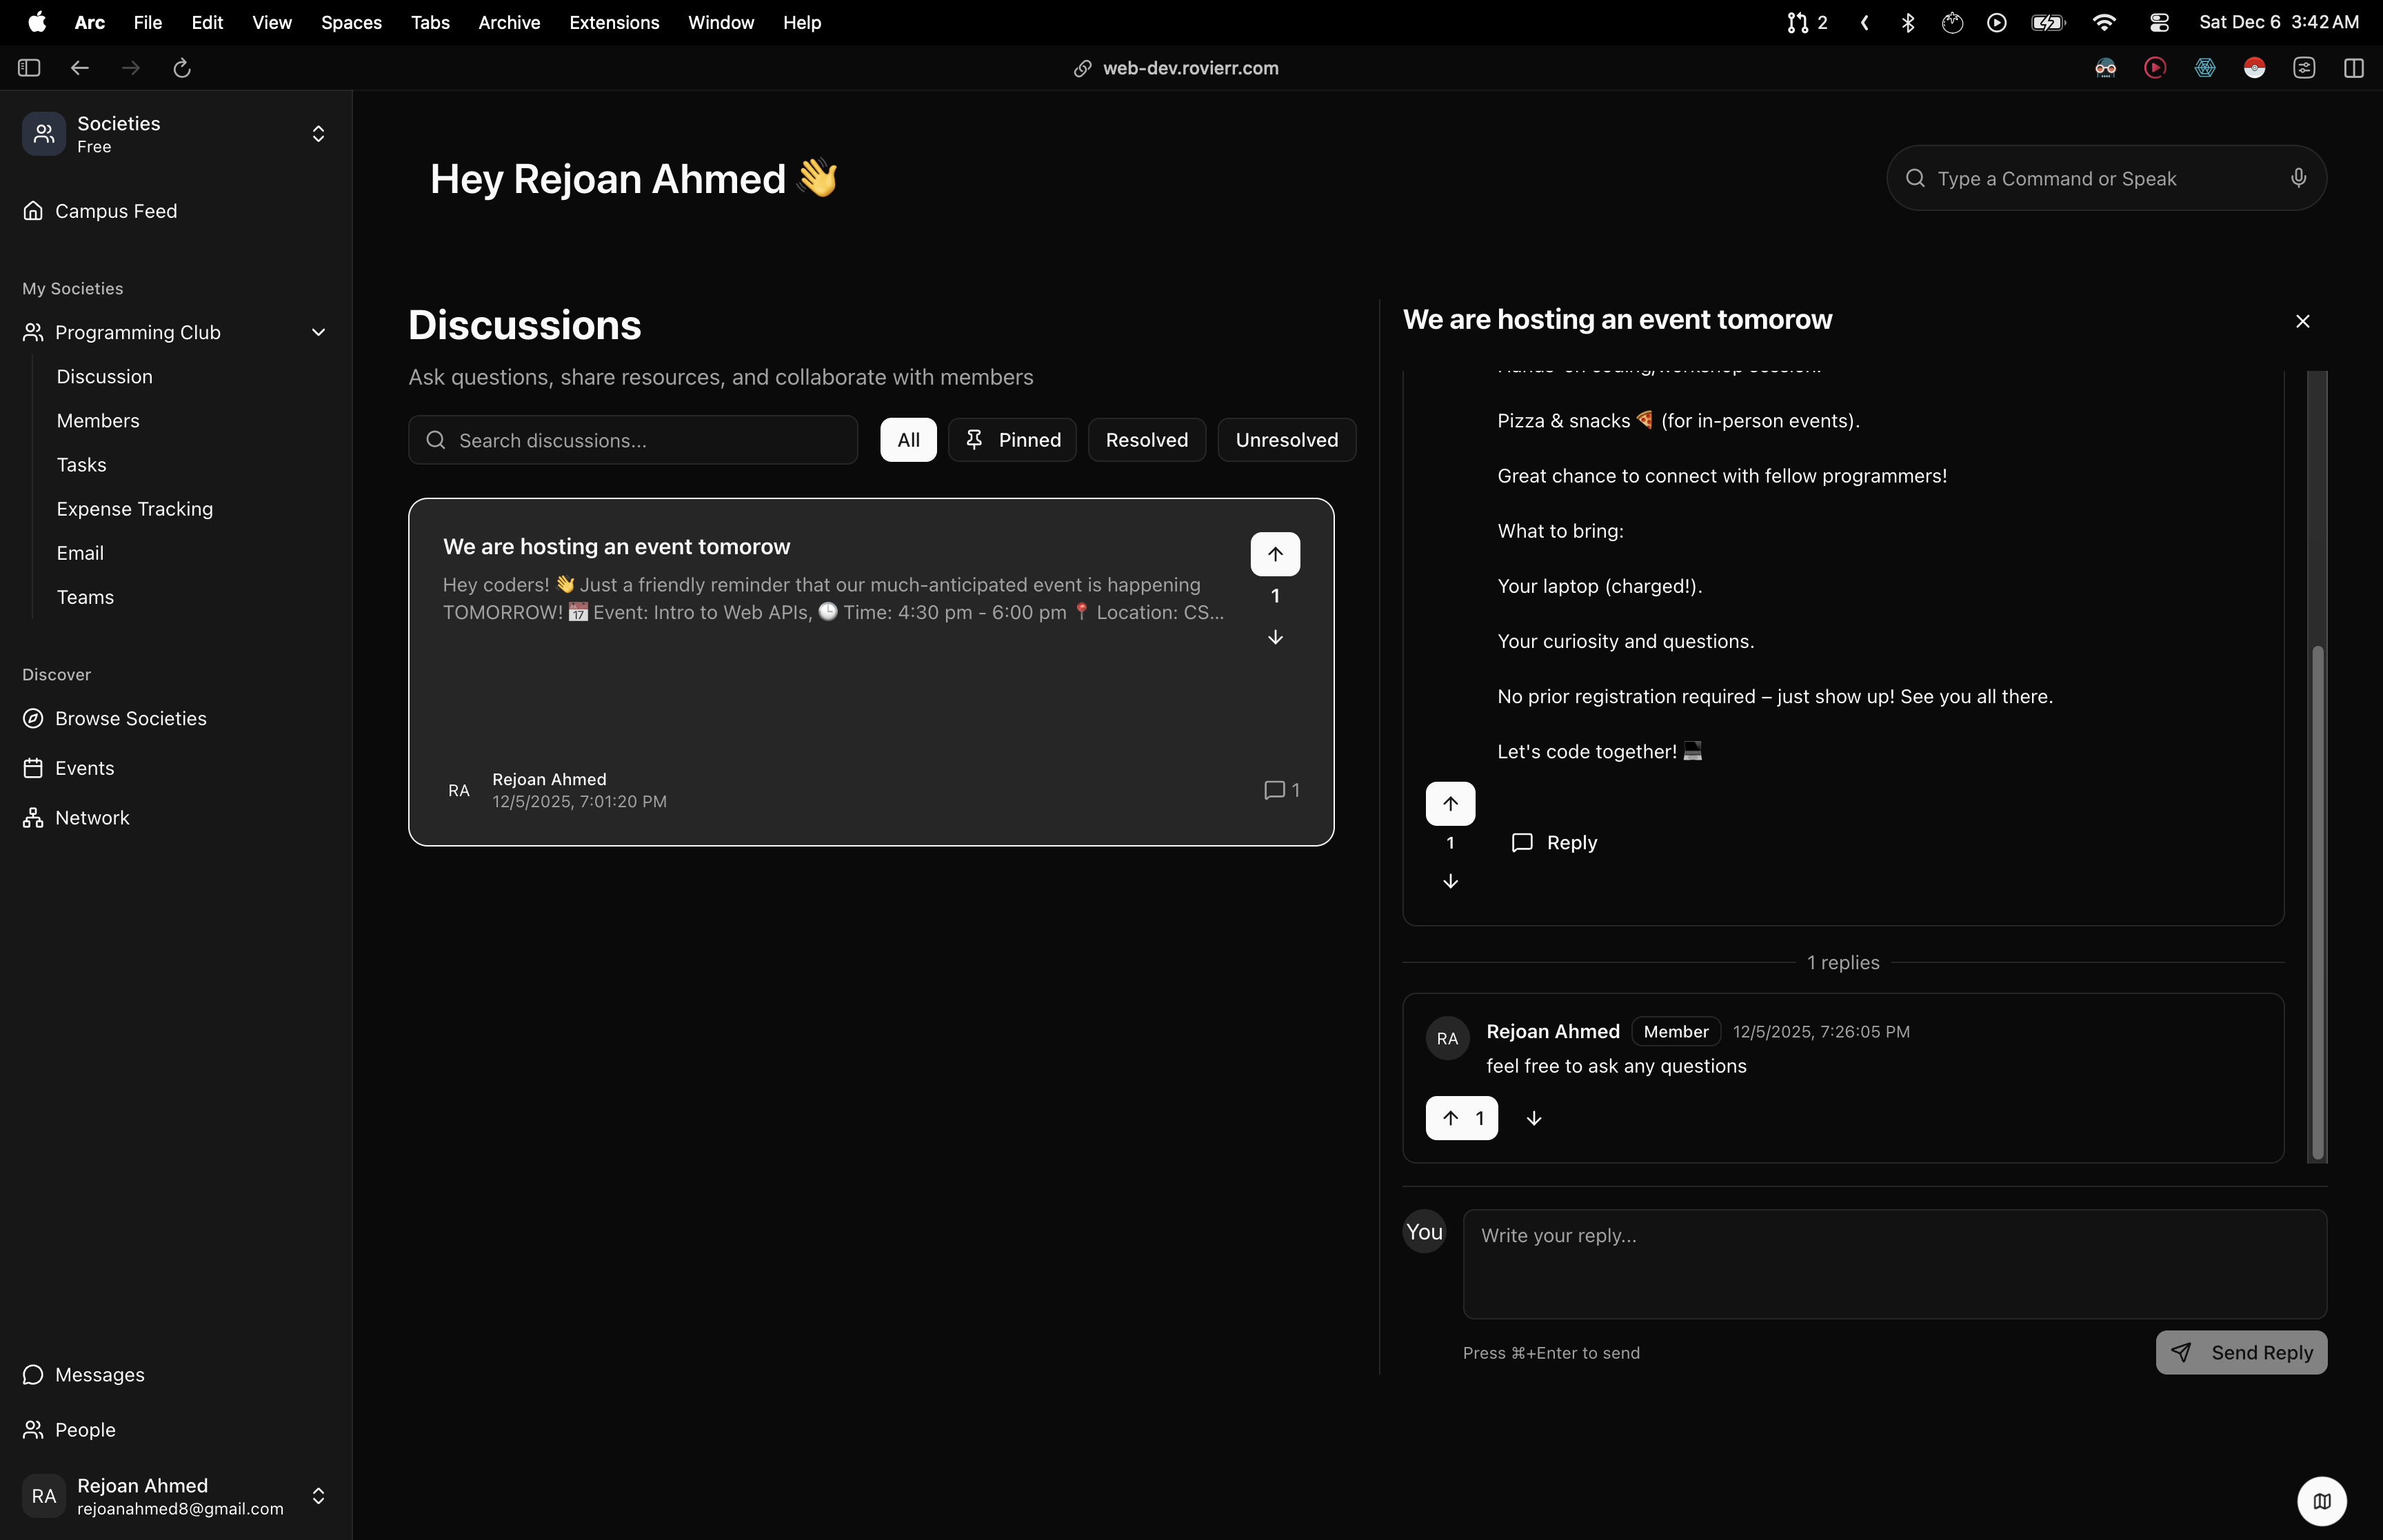Image resolution: width=2383 pixels, height=1540 pixels.
Task: Reload the page with refresh icon
Action: click(x=182, y=68)
